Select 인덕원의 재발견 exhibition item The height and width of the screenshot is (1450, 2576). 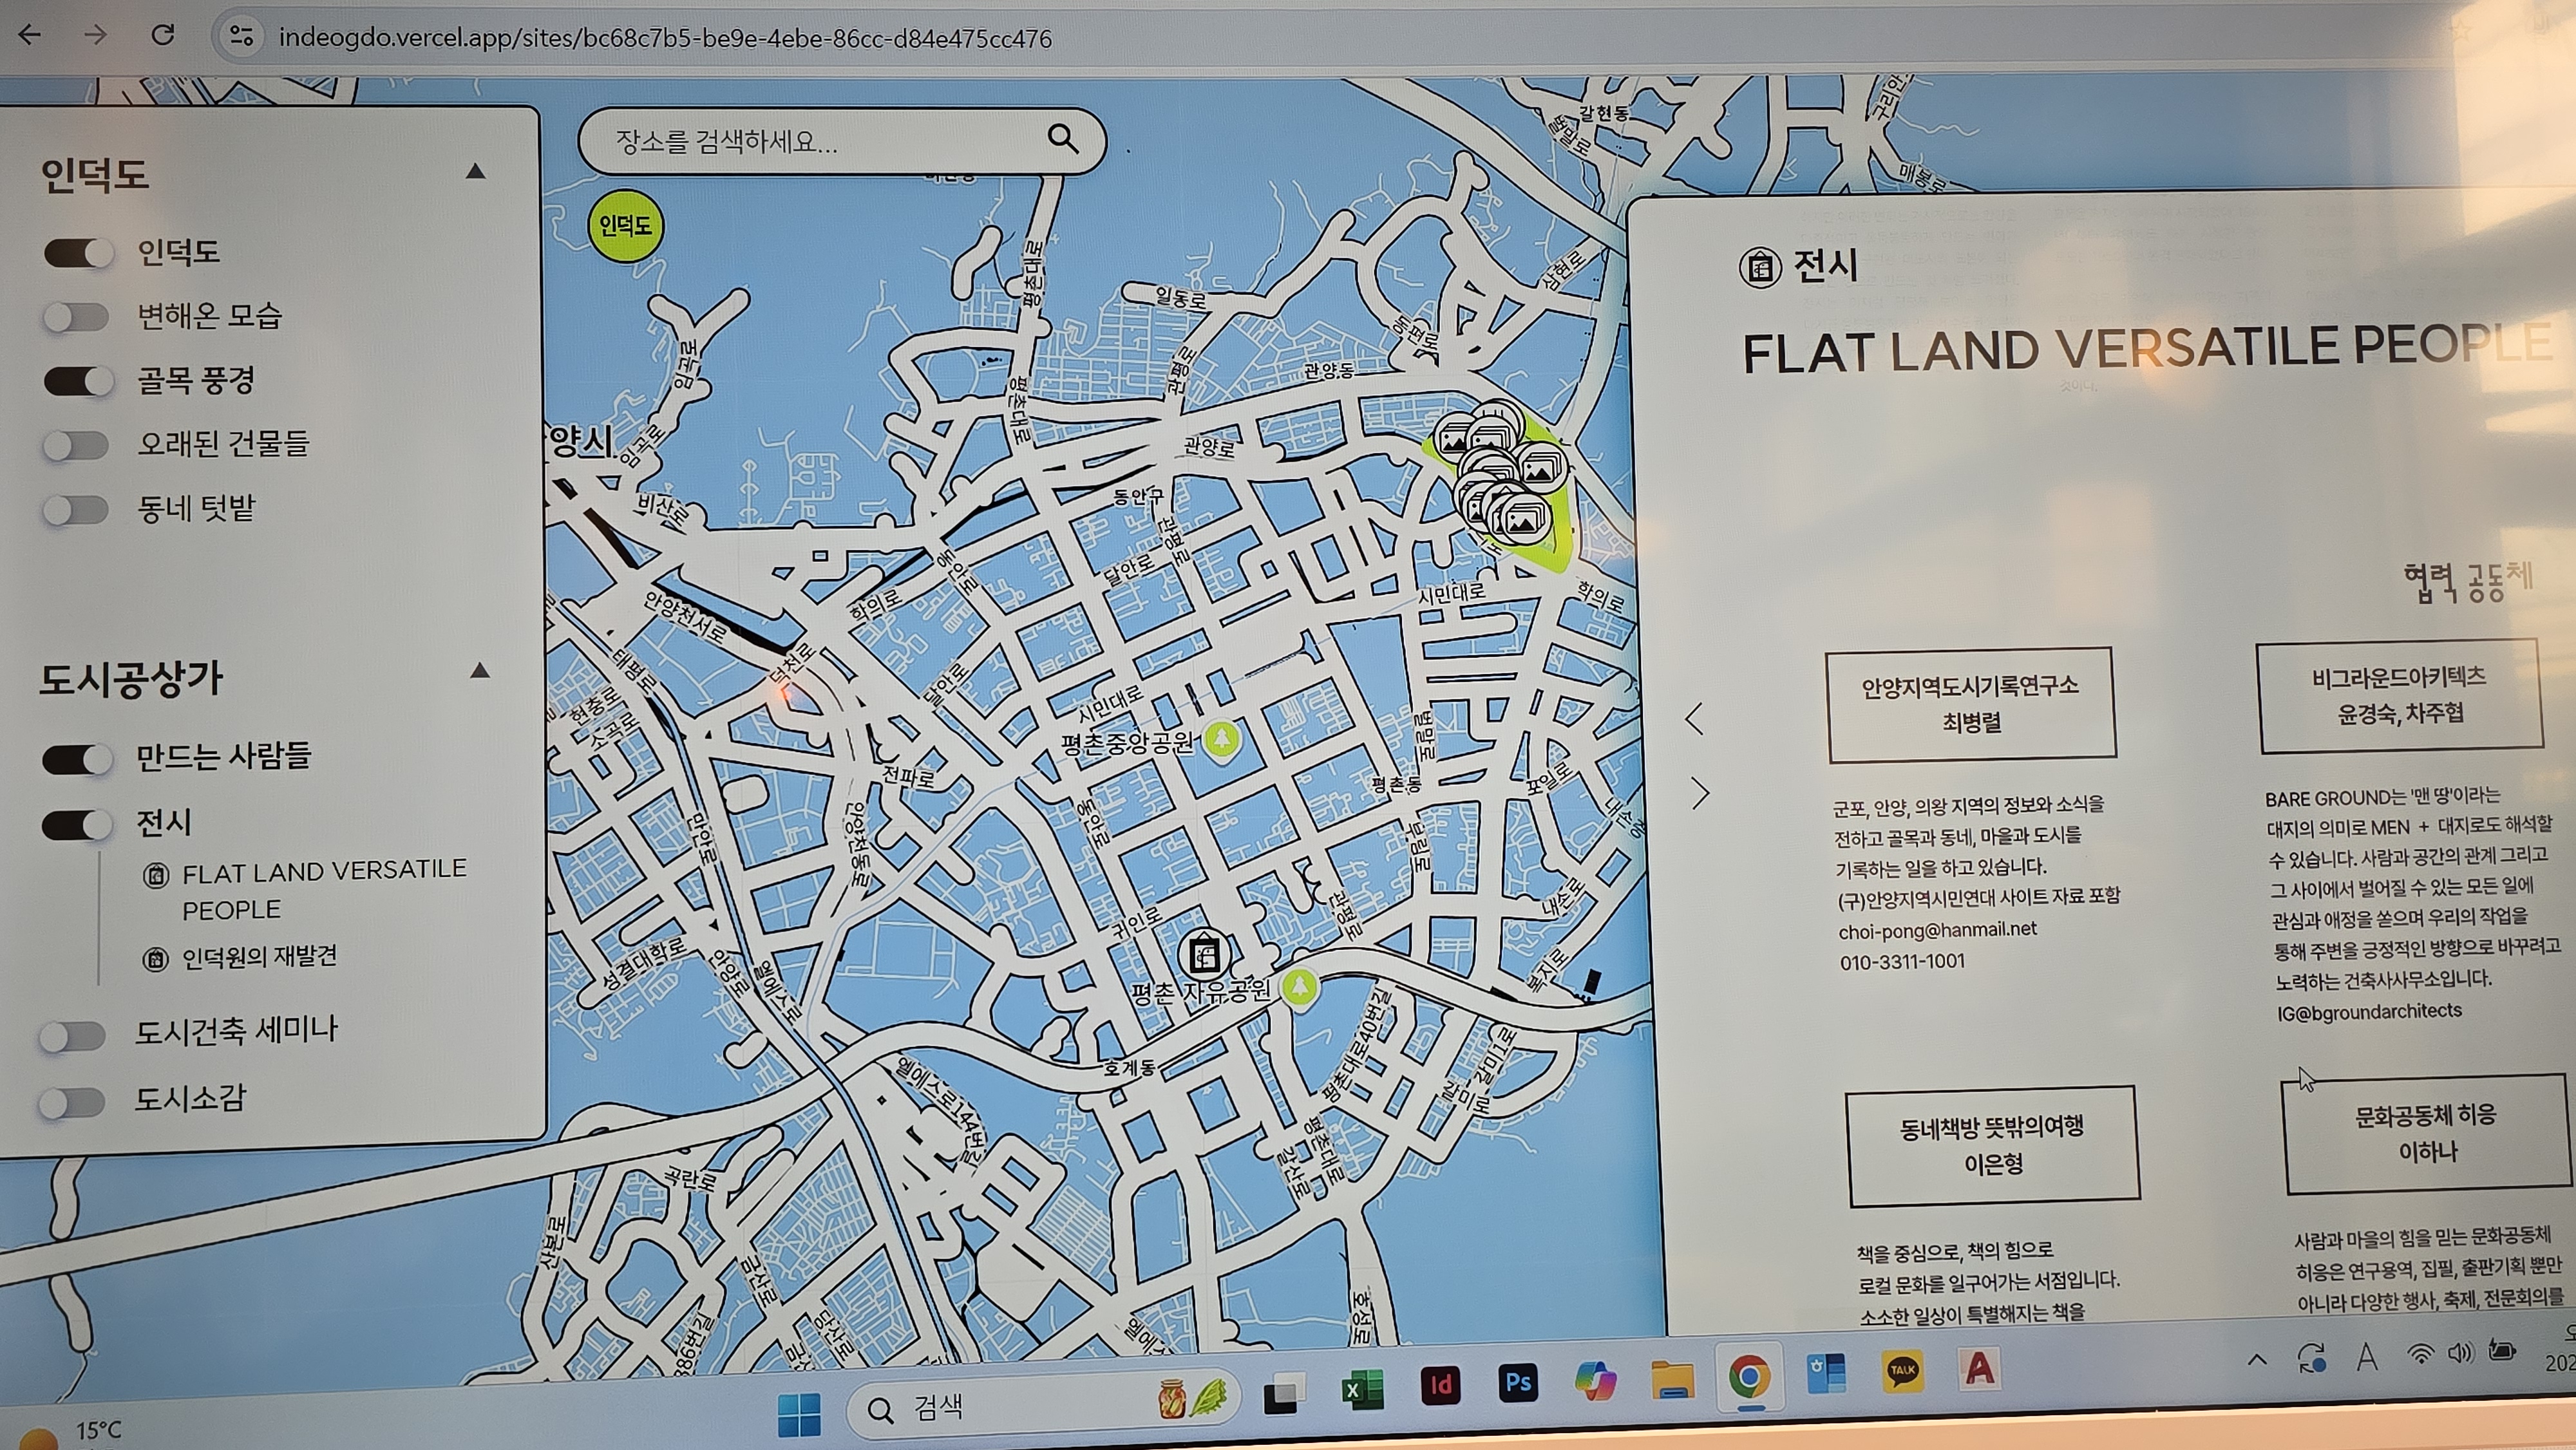[x=258, y=957]
